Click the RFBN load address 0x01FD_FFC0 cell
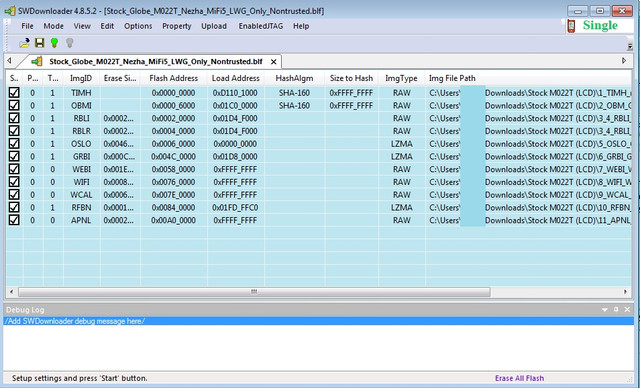The image size is (640, 388). coord(236,208)
